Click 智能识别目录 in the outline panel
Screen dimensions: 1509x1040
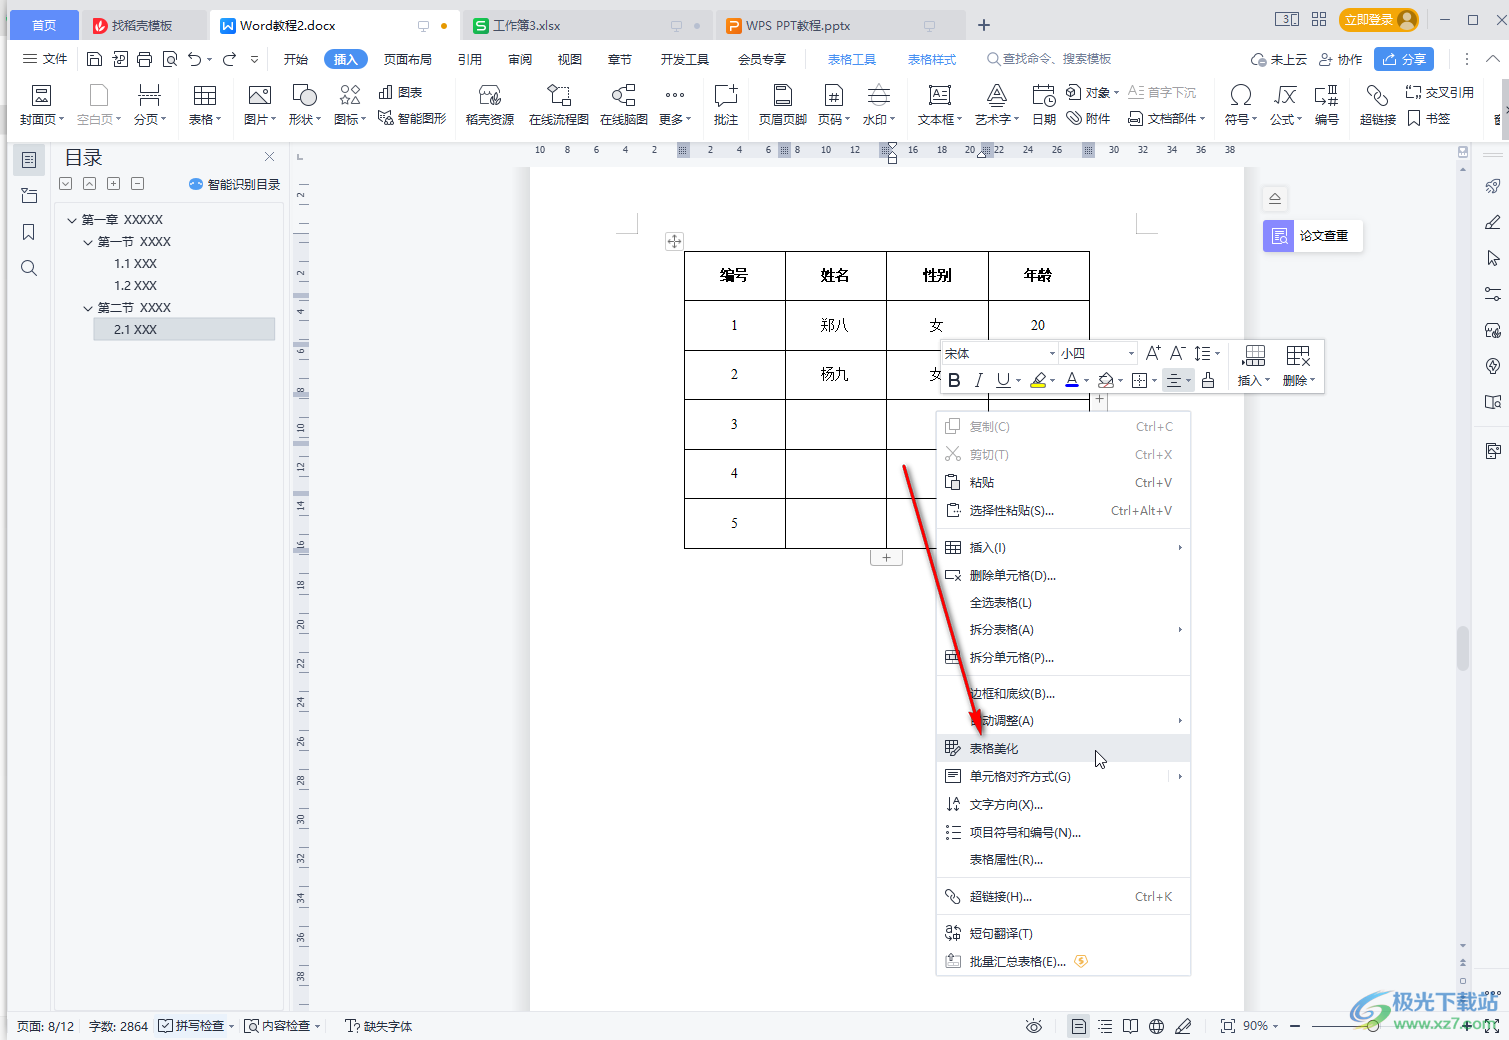coord(234,184)
